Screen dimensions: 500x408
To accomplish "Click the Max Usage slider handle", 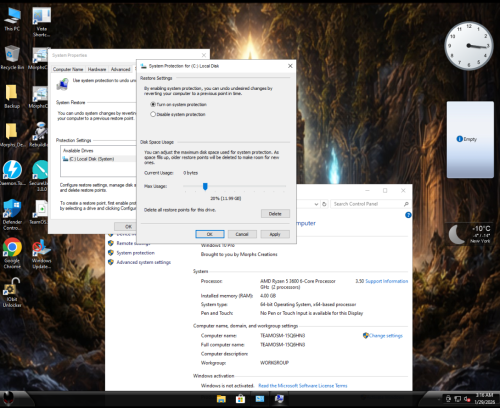I will coord(205,187).
